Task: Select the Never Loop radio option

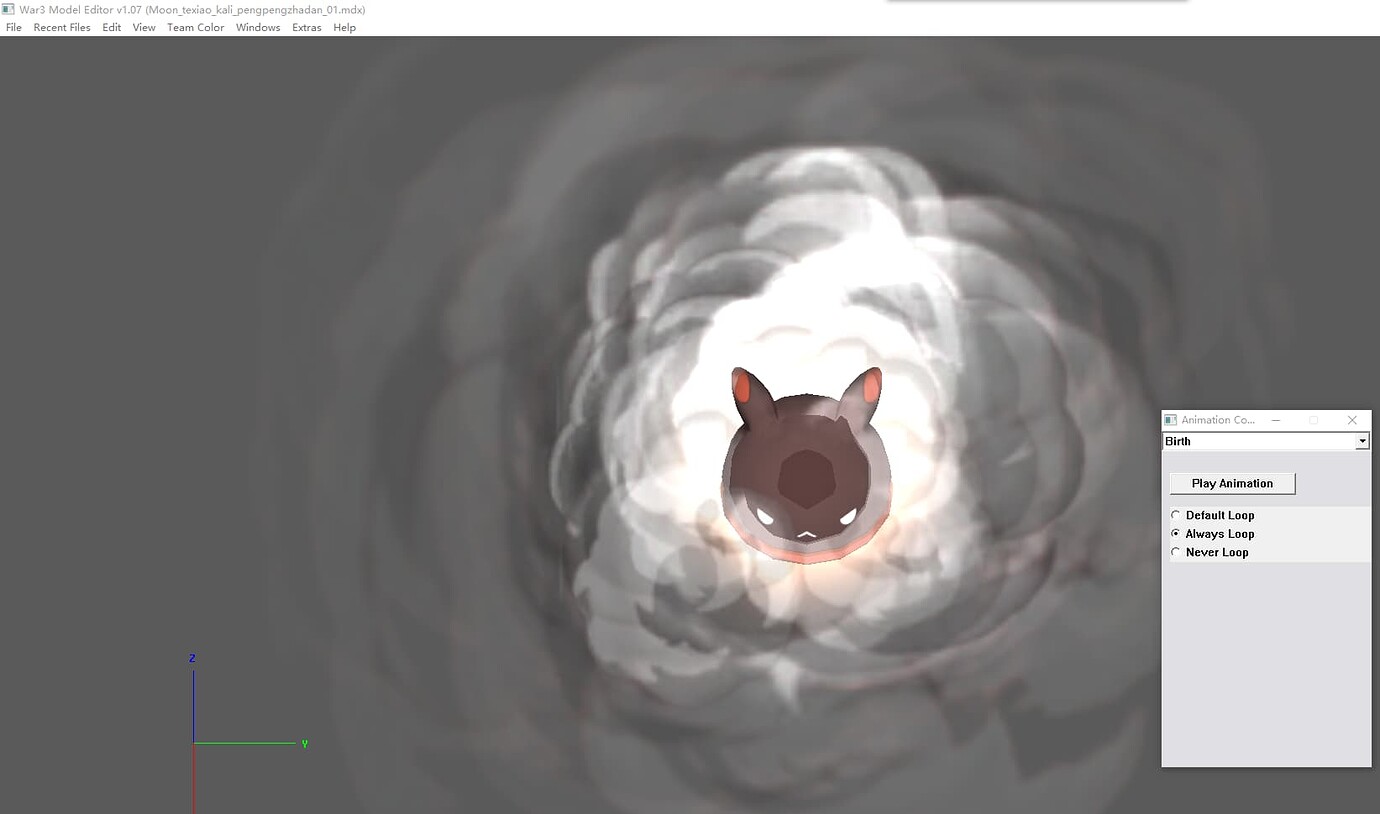Action: (x=1209, y=552)
